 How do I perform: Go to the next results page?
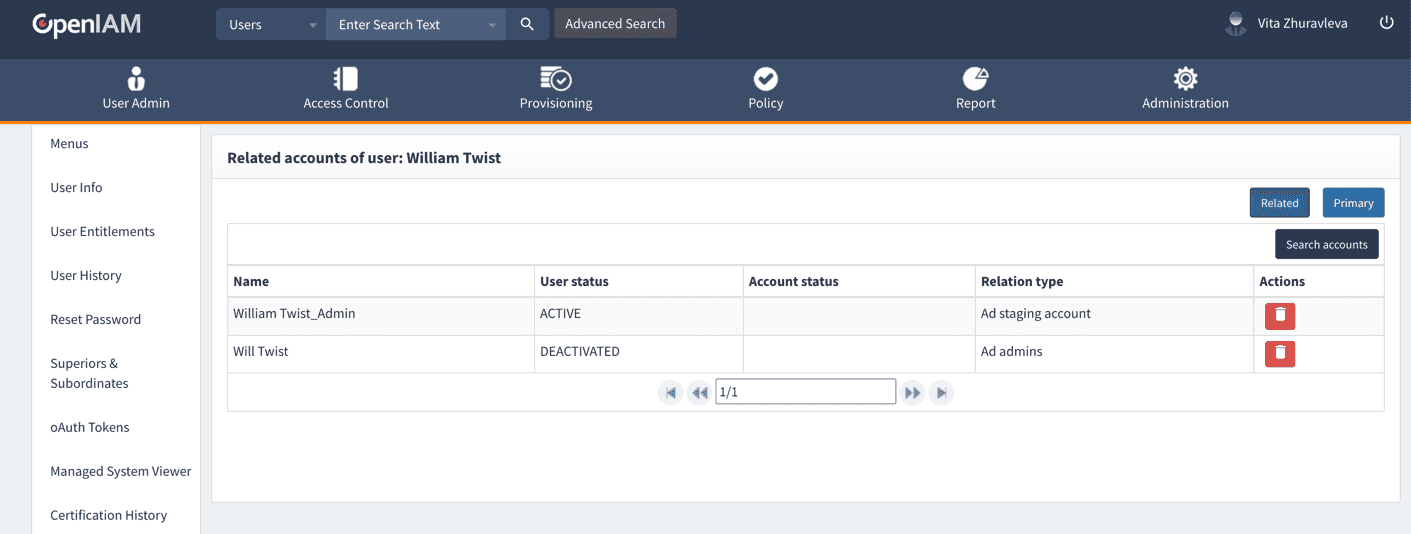coord(912,393)
